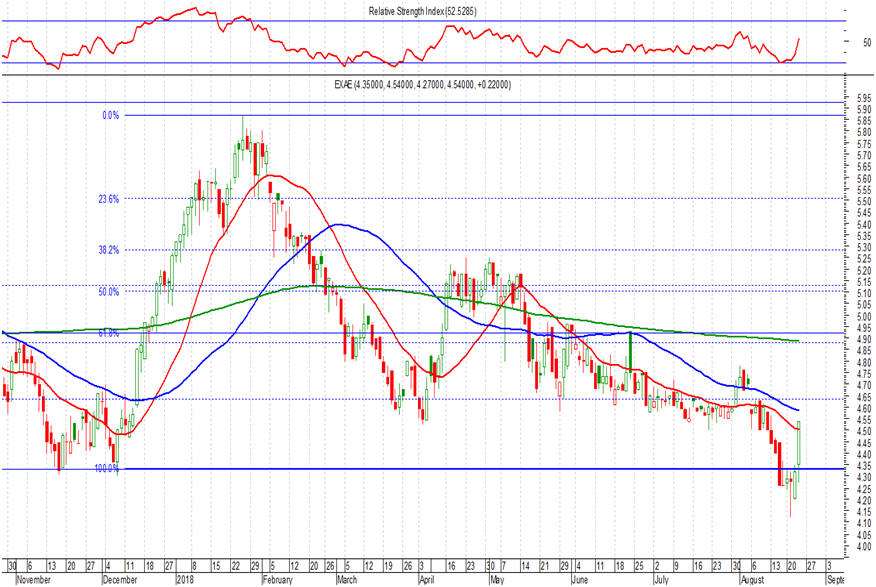This screenshot has width=876, height=587.
Task: Click the 0.0% Fibonacci level label
Action: coord(110,116)
